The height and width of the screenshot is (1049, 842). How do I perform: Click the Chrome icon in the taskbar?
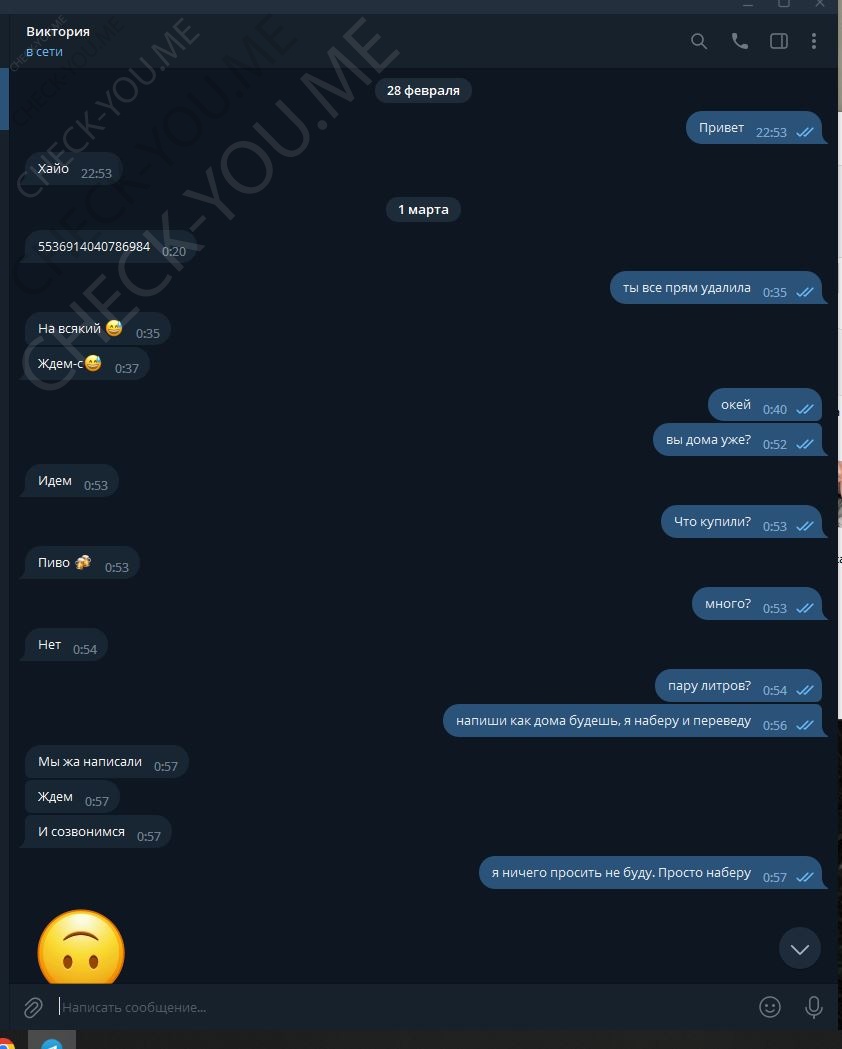[5, 1042]
